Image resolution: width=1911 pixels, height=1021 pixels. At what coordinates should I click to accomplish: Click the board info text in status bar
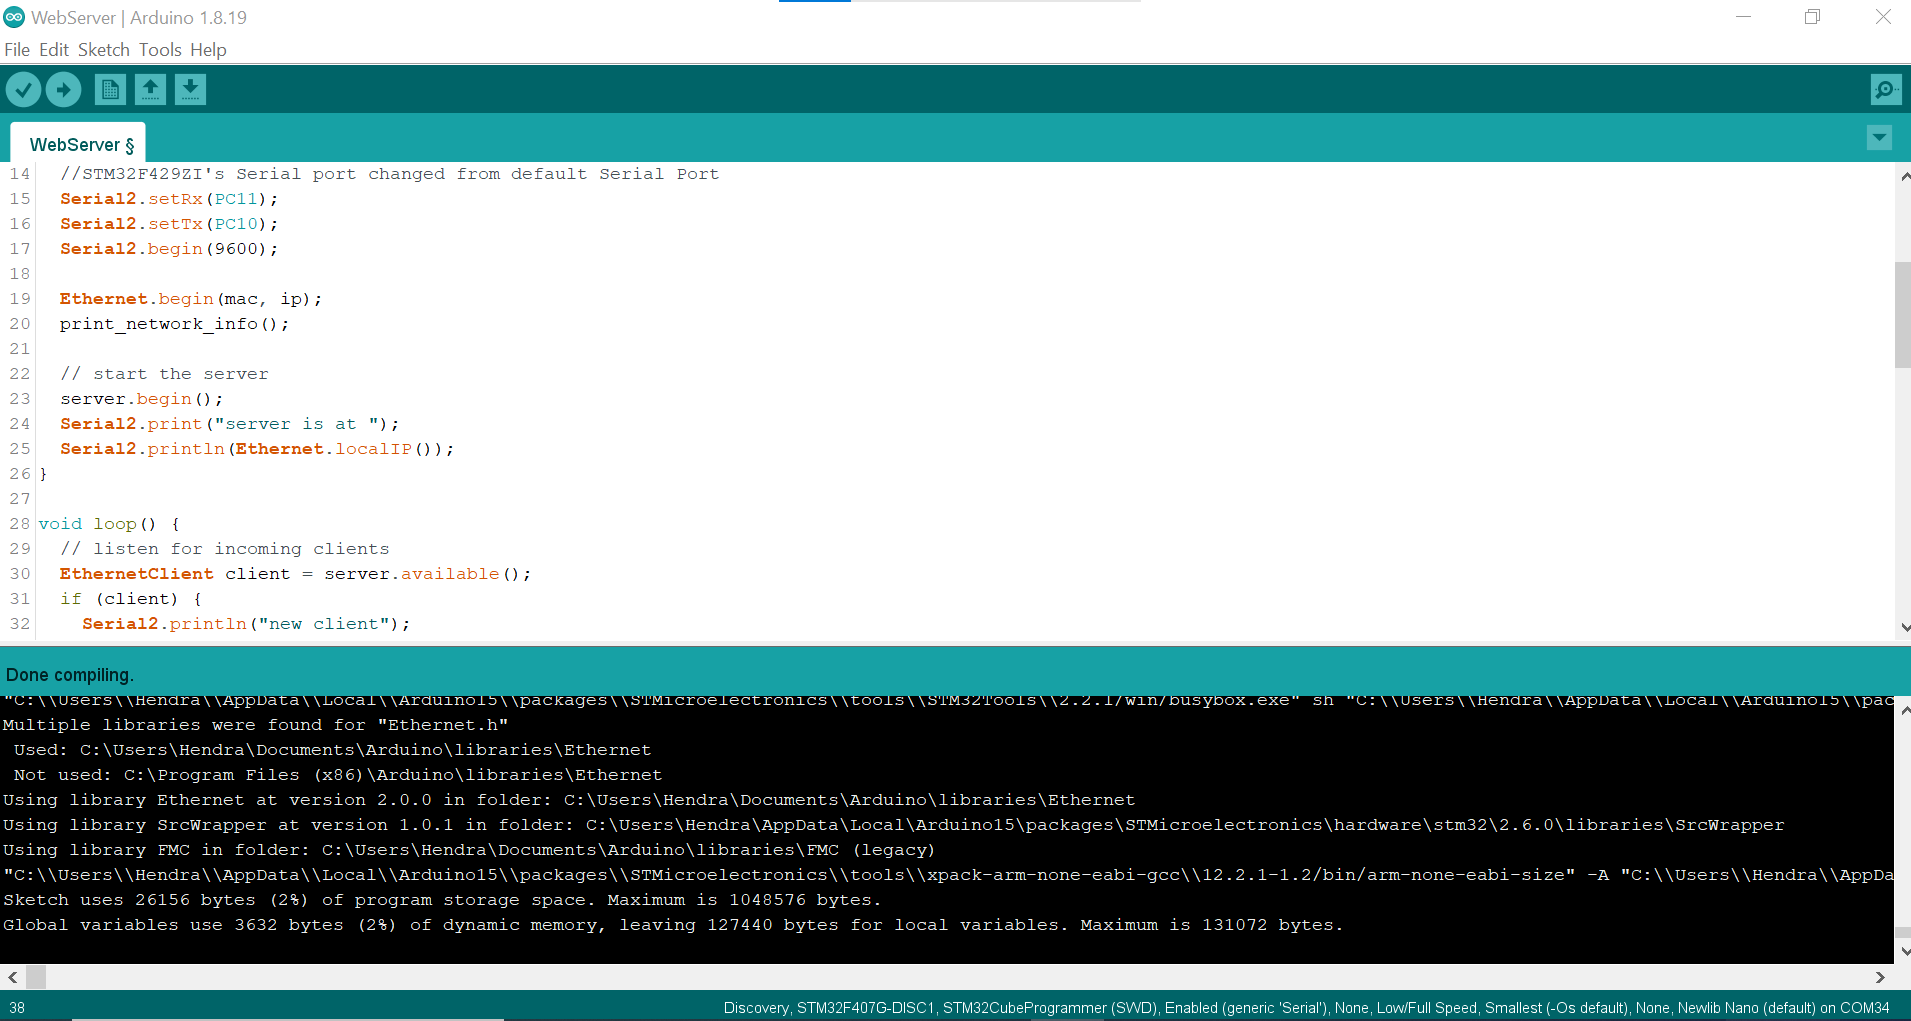click(1306, 1008)
